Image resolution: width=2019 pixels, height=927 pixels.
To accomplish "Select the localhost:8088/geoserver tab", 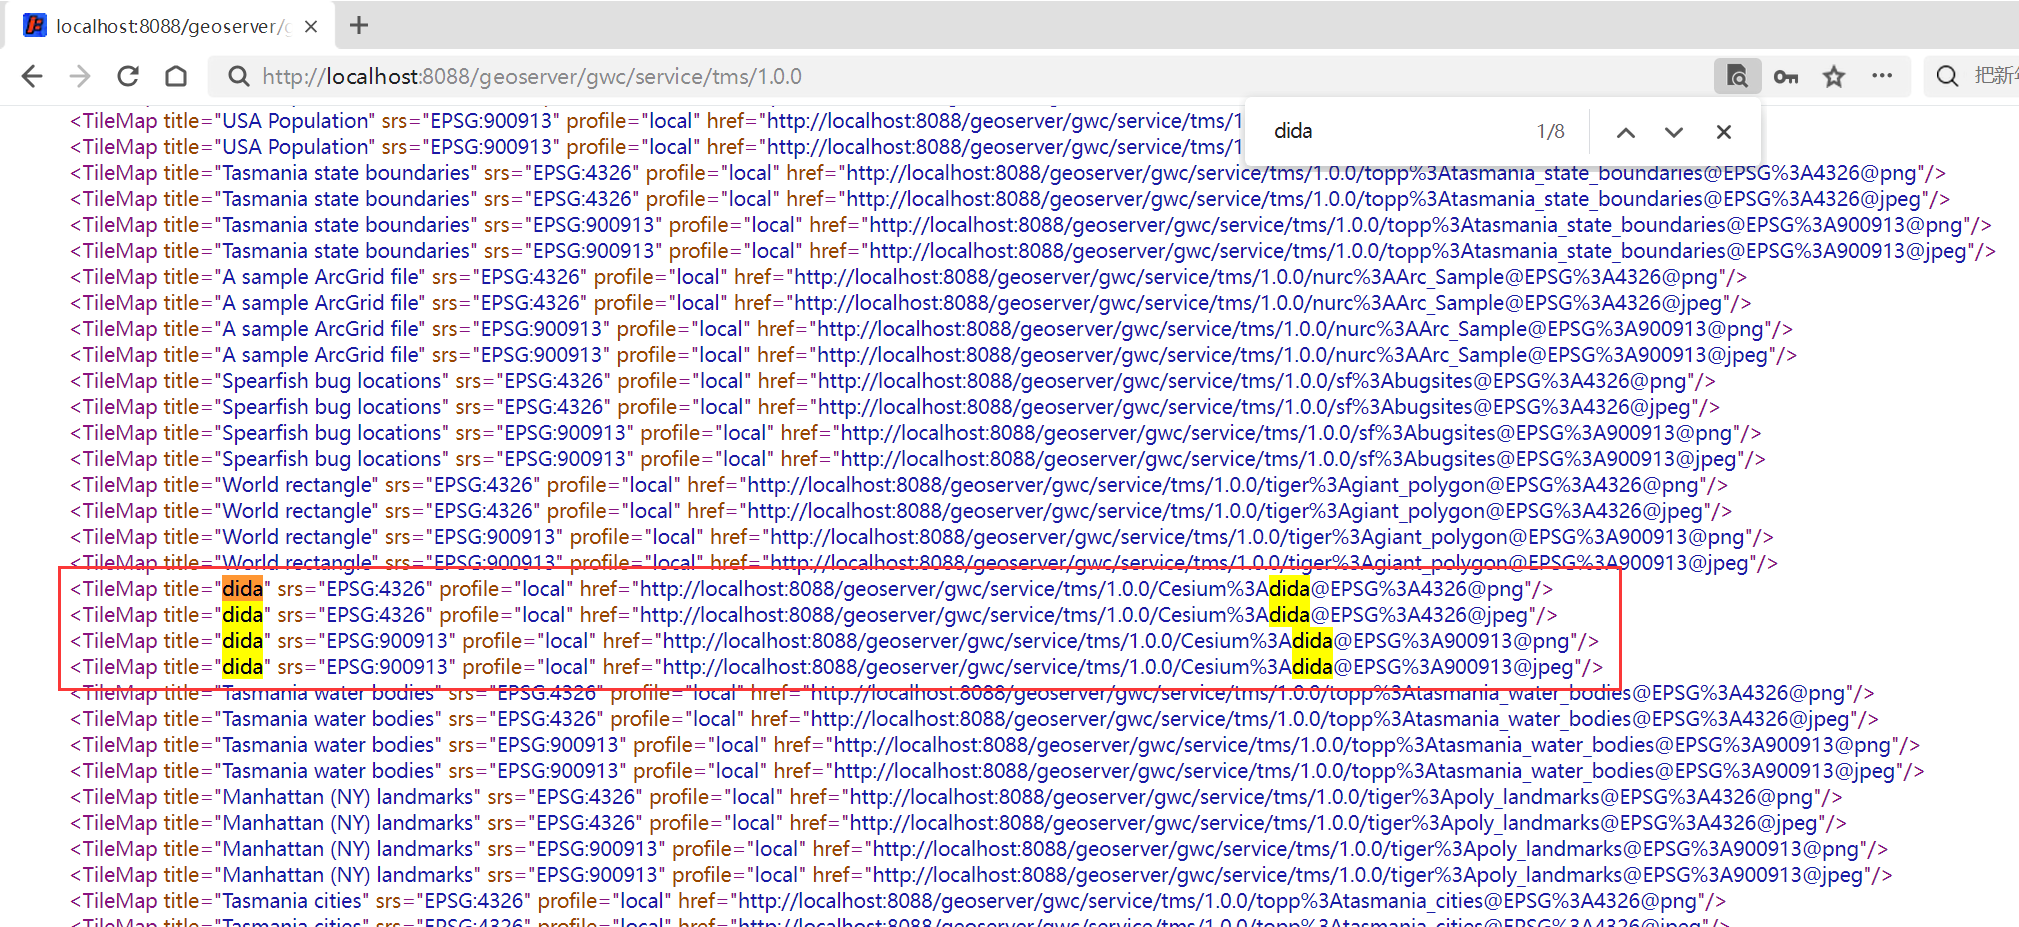I will (x=170, y=26).
